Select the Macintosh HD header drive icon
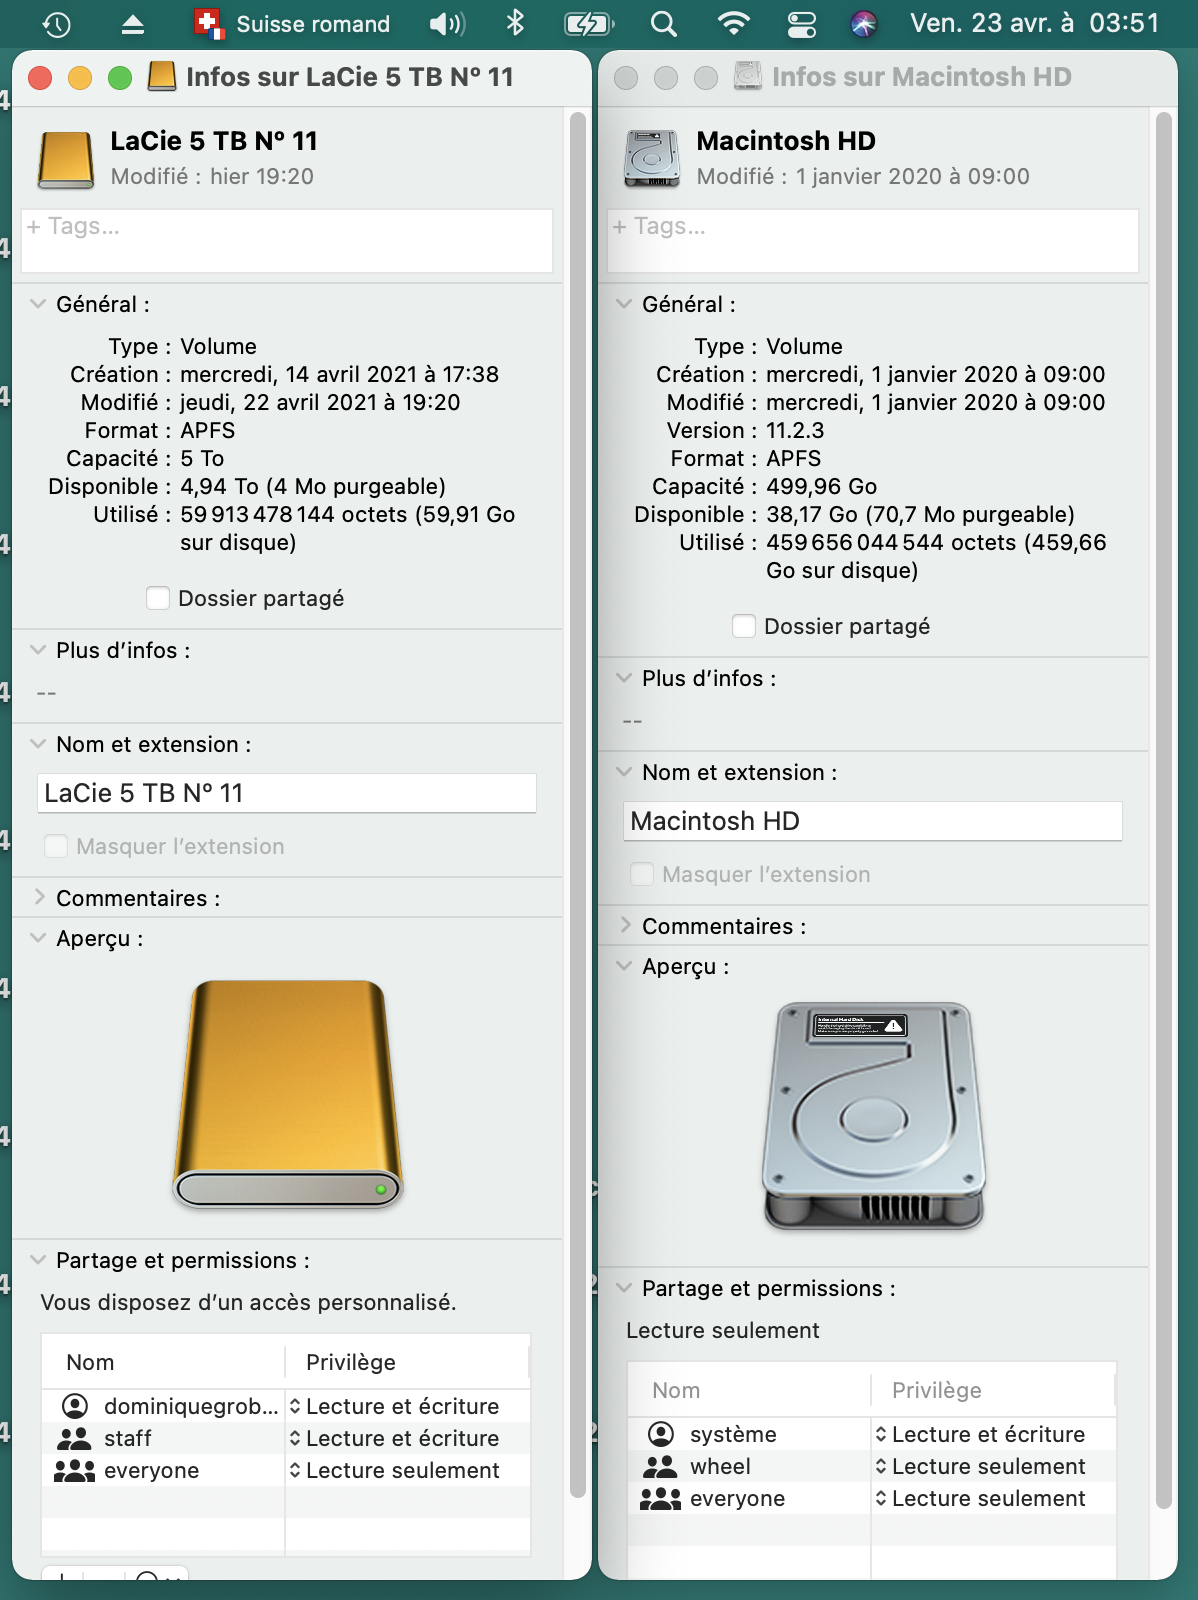1198x1600 pixels. click(x=652, y=158)
